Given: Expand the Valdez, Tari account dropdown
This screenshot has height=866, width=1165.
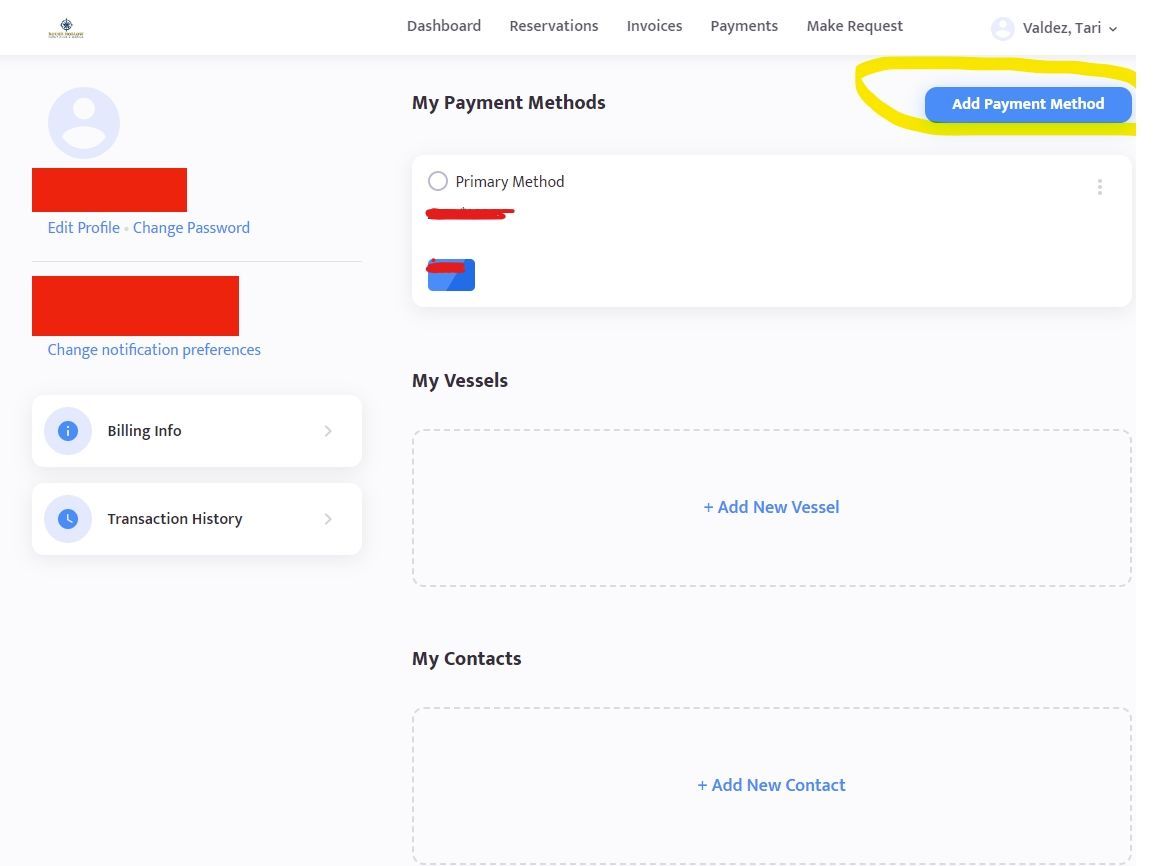Looking at the screenshot, I should pyautogui.click(x=1070, y=28).
